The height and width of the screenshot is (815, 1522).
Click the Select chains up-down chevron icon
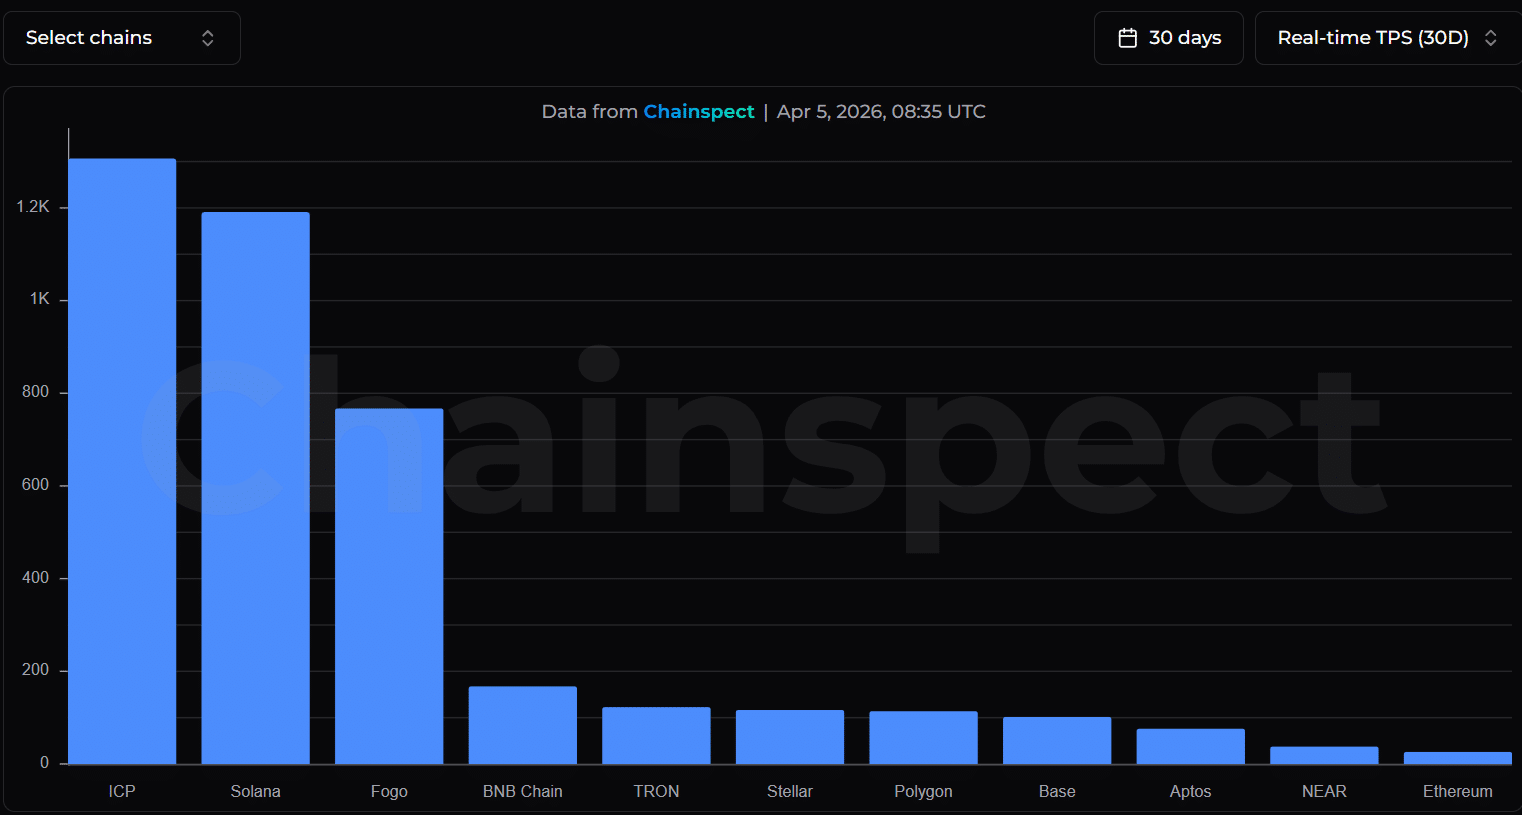208,38
